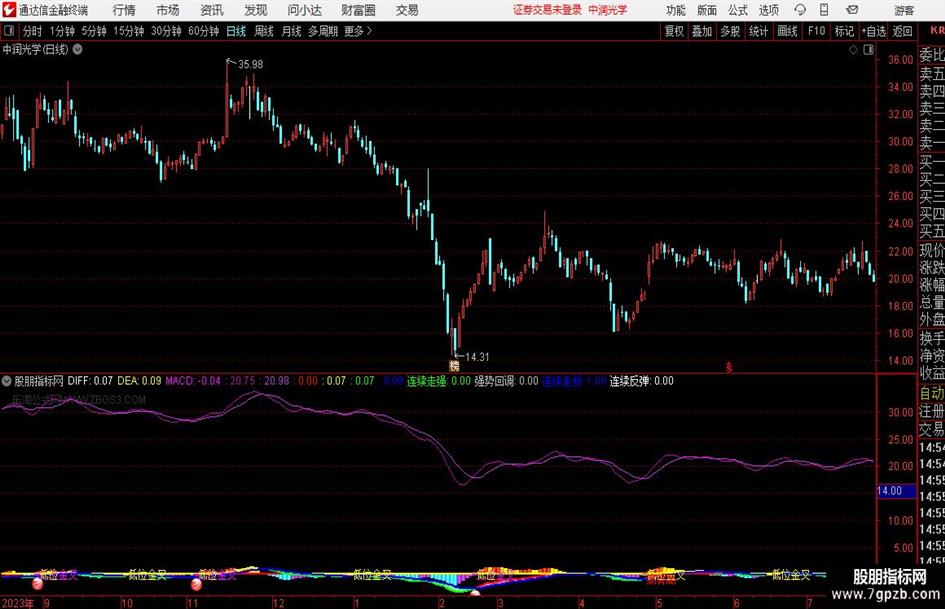945x609 pixels.
Task: Switch to 分时 intraday chart
Action: [x=32, y=31]
